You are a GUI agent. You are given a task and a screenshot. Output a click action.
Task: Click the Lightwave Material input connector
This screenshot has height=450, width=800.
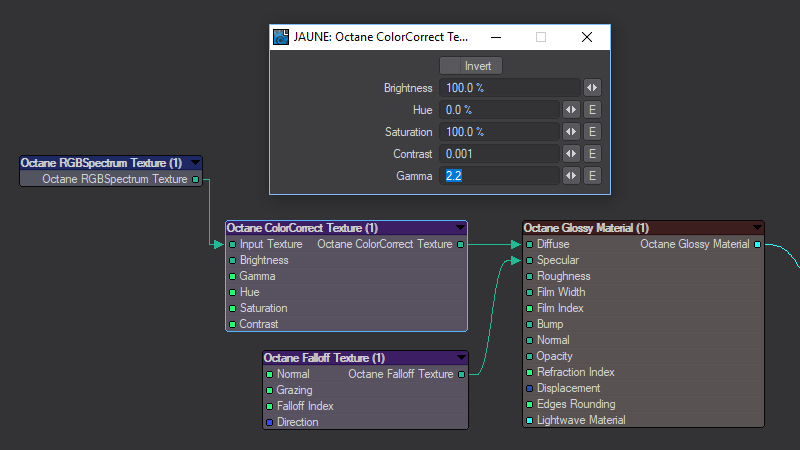530,420
